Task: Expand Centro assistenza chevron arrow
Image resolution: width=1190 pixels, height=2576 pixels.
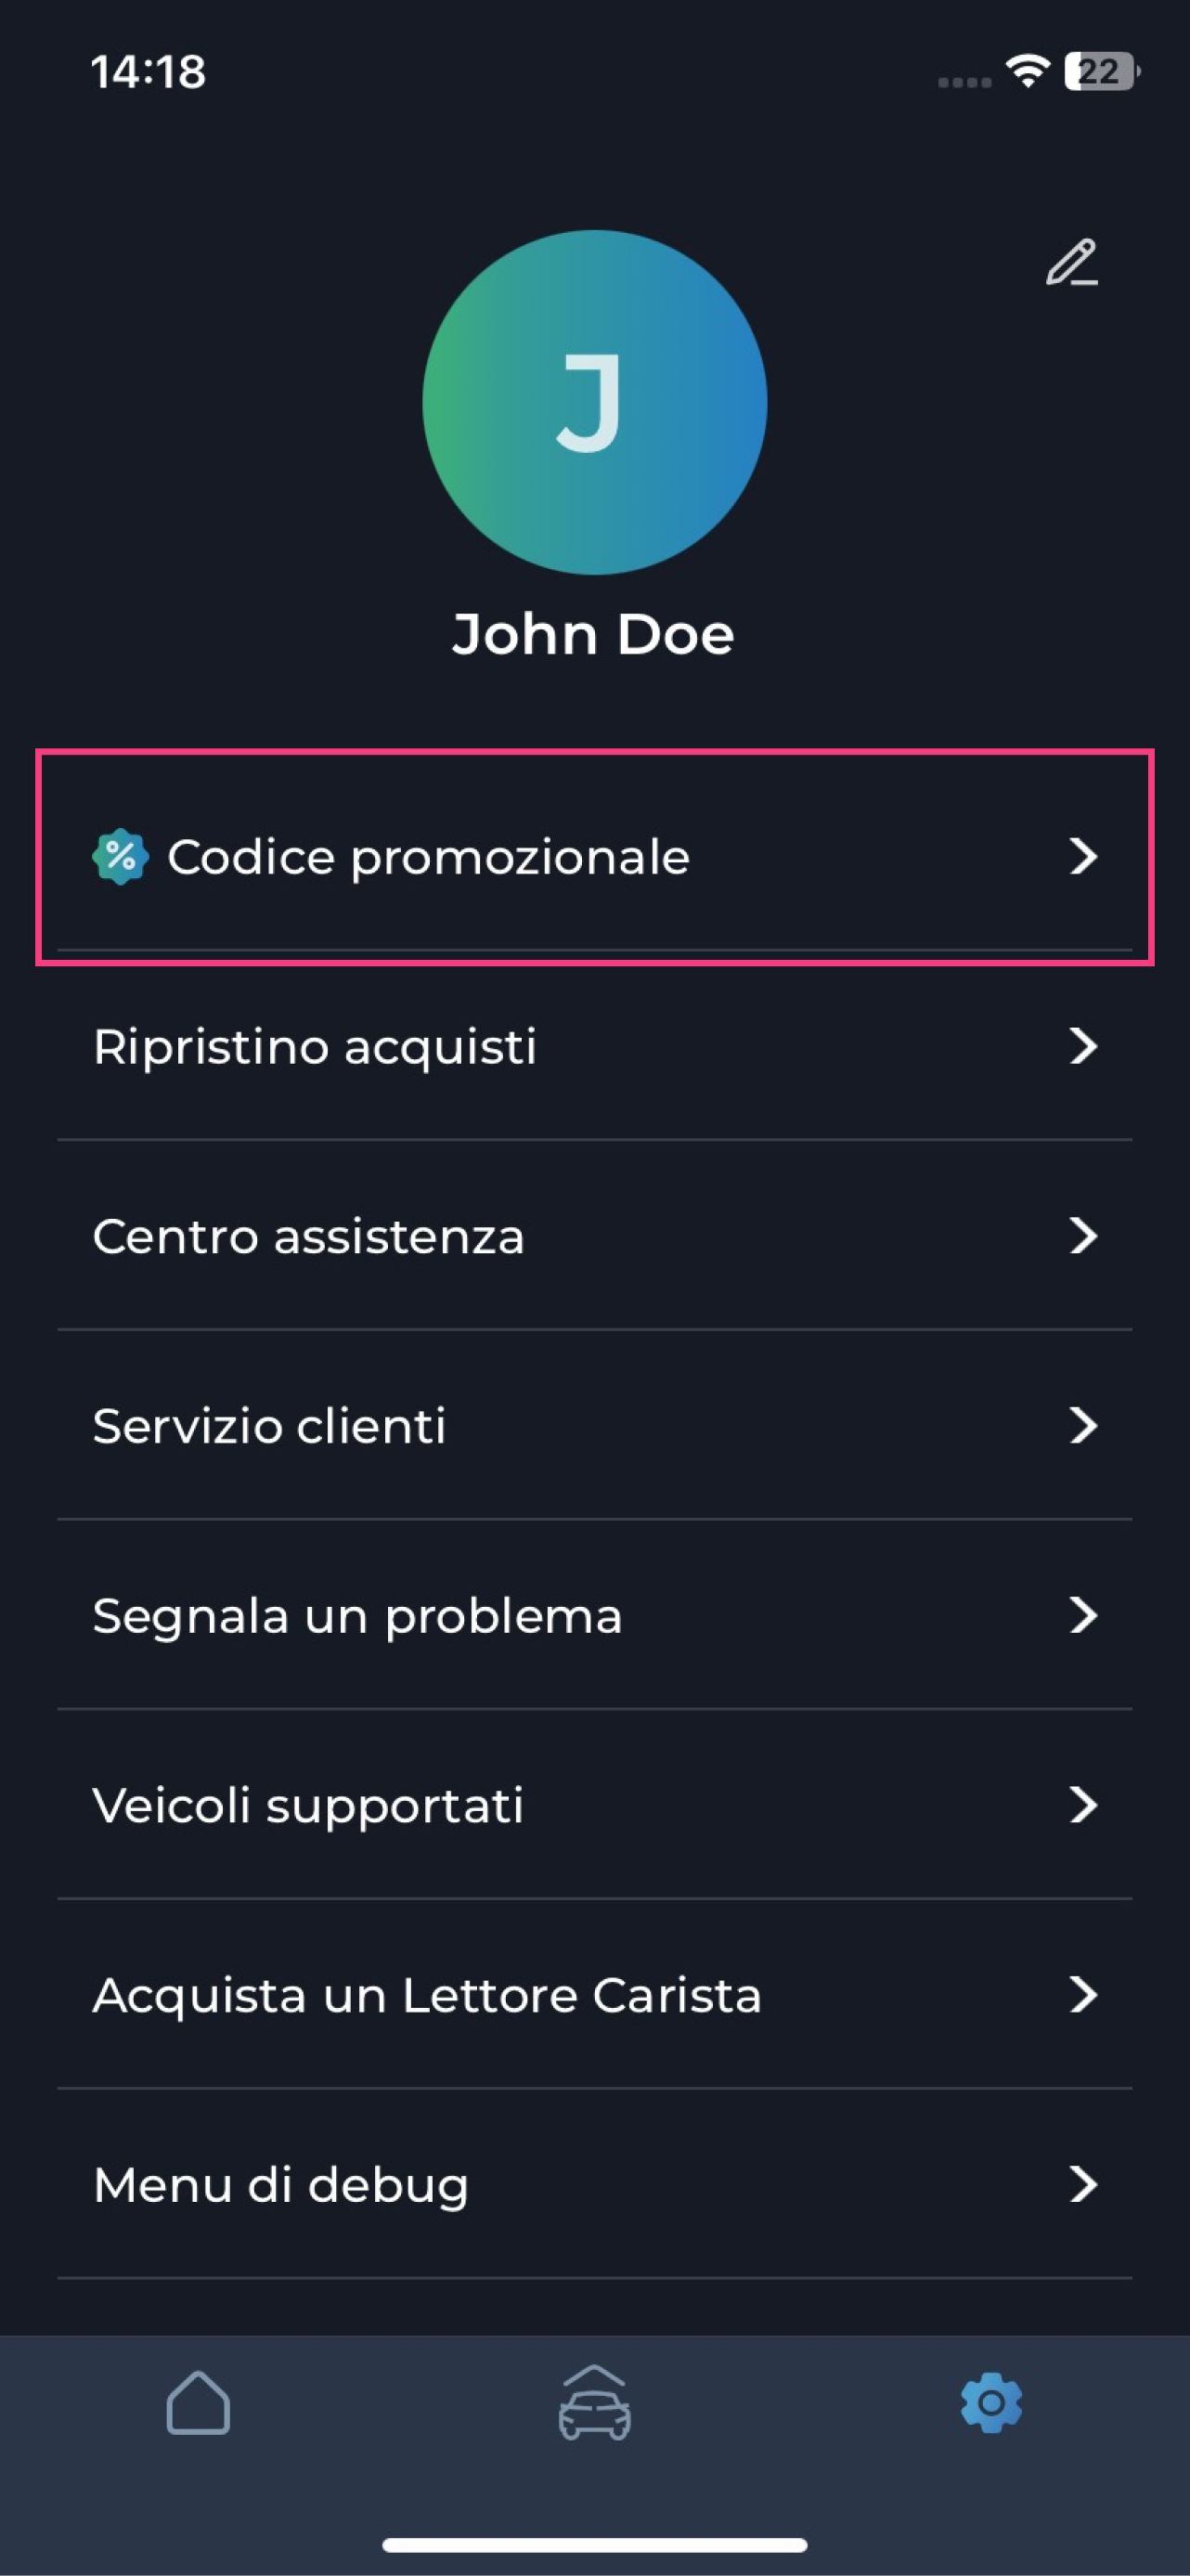Action: click(1083, 1237)
